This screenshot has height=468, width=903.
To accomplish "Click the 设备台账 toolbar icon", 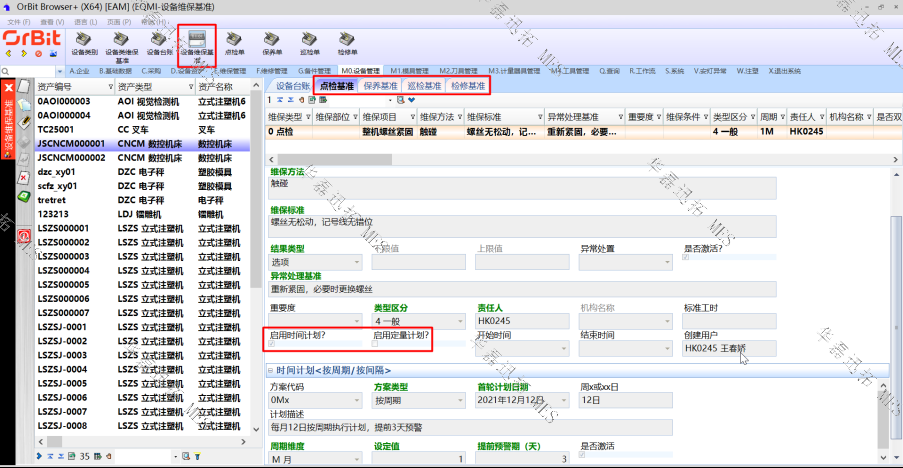I will (x=160, y=43).
